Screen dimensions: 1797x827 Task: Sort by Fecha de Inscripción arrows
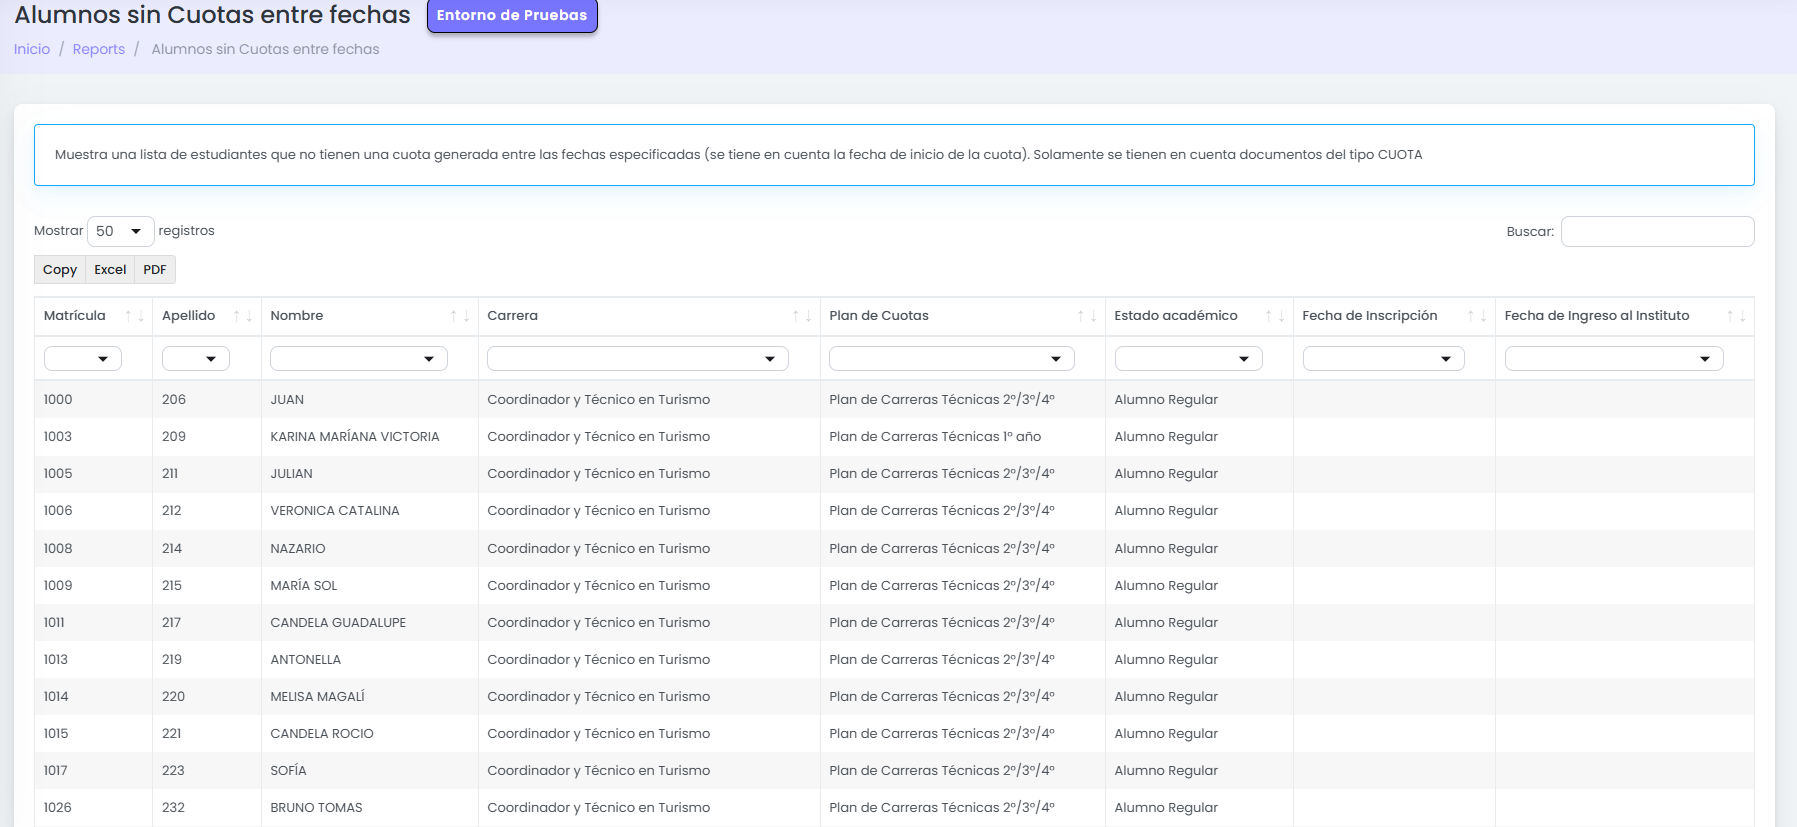[1477, 316]
